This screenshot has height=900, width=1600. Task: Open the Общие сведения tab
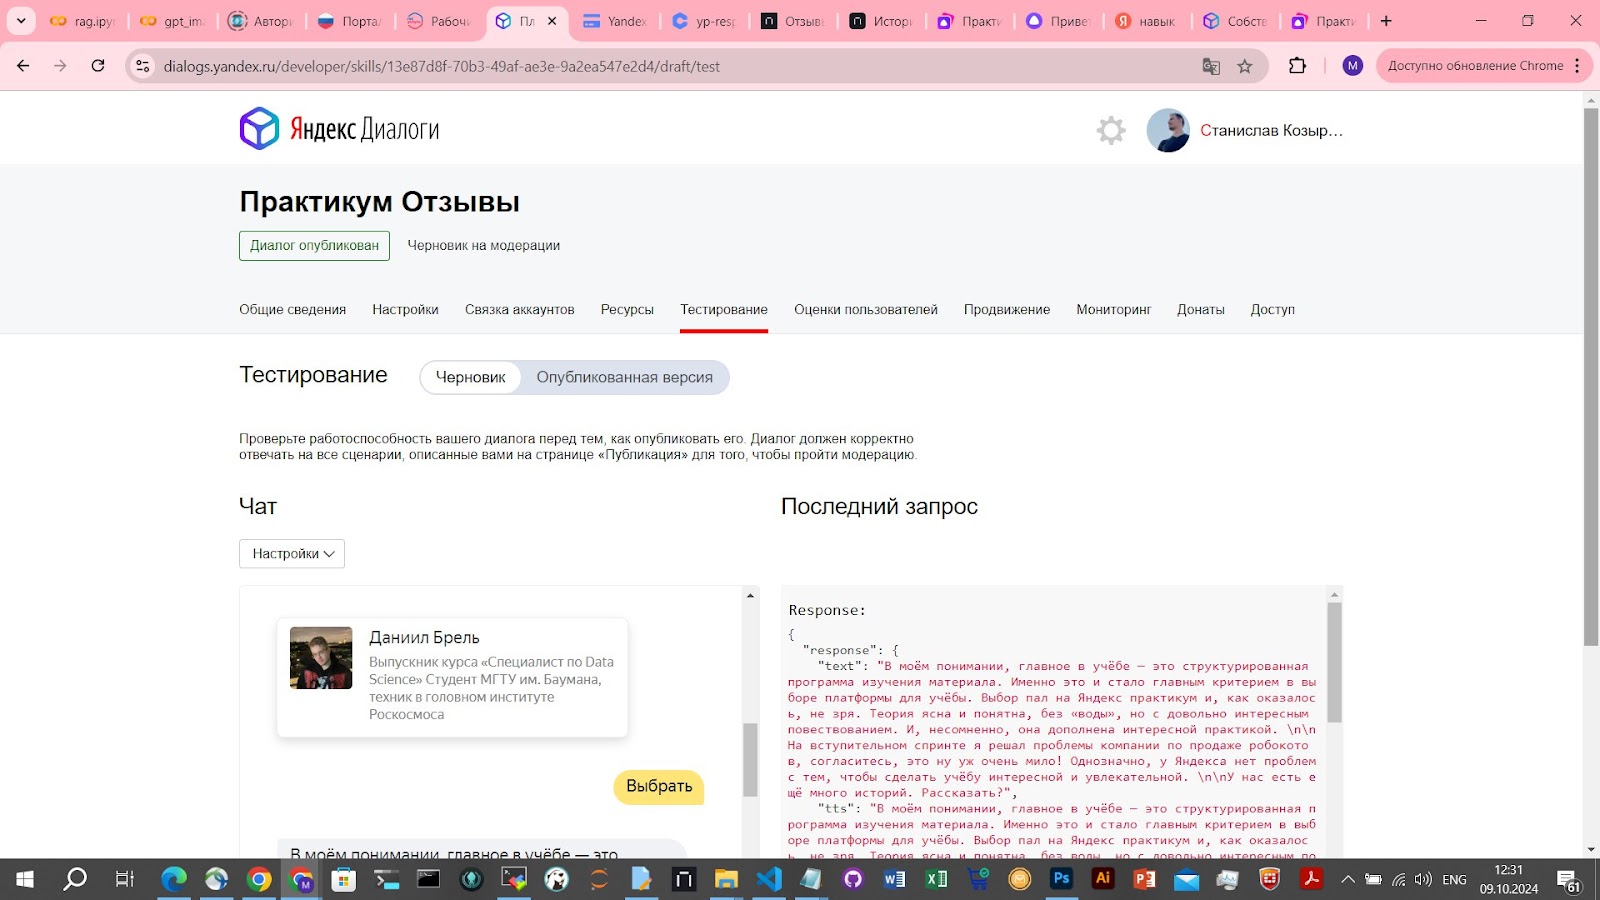[x=292, y=310]
